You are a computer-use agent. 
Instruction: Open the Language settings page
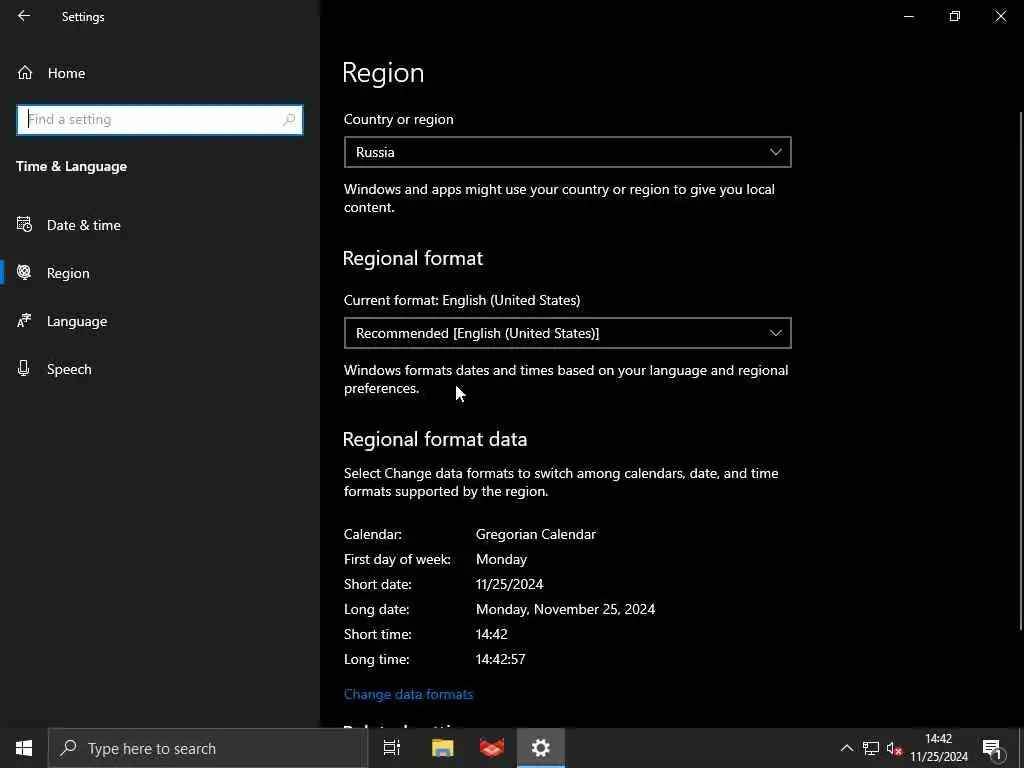click(x=77, y=321)
